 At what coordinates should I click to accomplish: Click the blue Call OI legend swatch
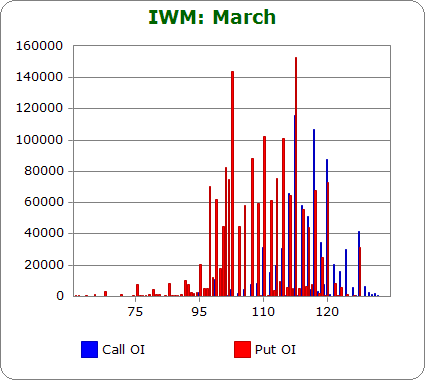[x=89, y=349]
